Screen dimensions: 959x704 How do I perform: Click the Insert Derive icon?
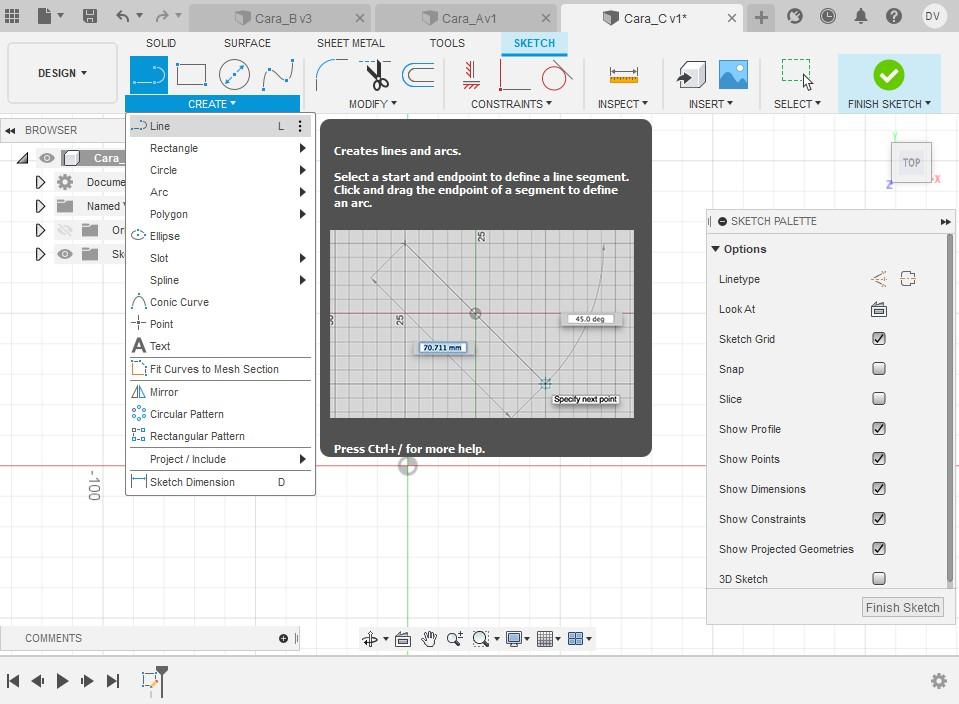[x=692, y=75]
